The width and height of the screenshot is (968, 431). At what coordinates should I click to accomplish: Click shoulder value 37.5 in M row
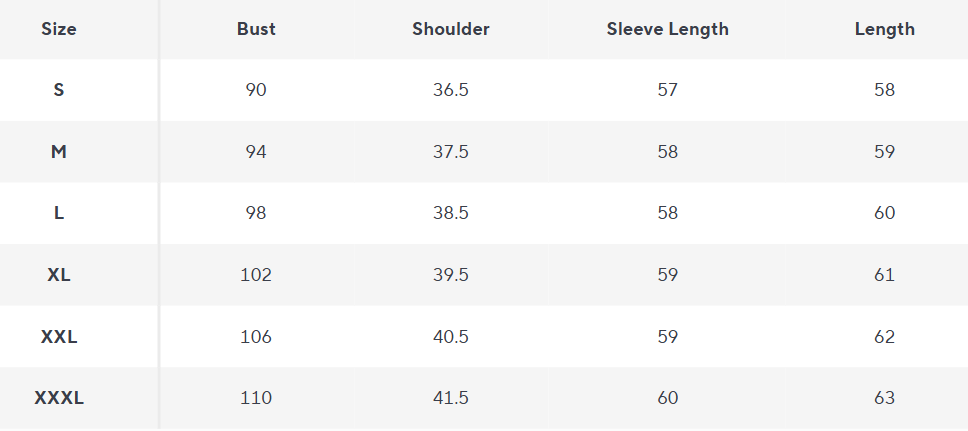(451, 152)
